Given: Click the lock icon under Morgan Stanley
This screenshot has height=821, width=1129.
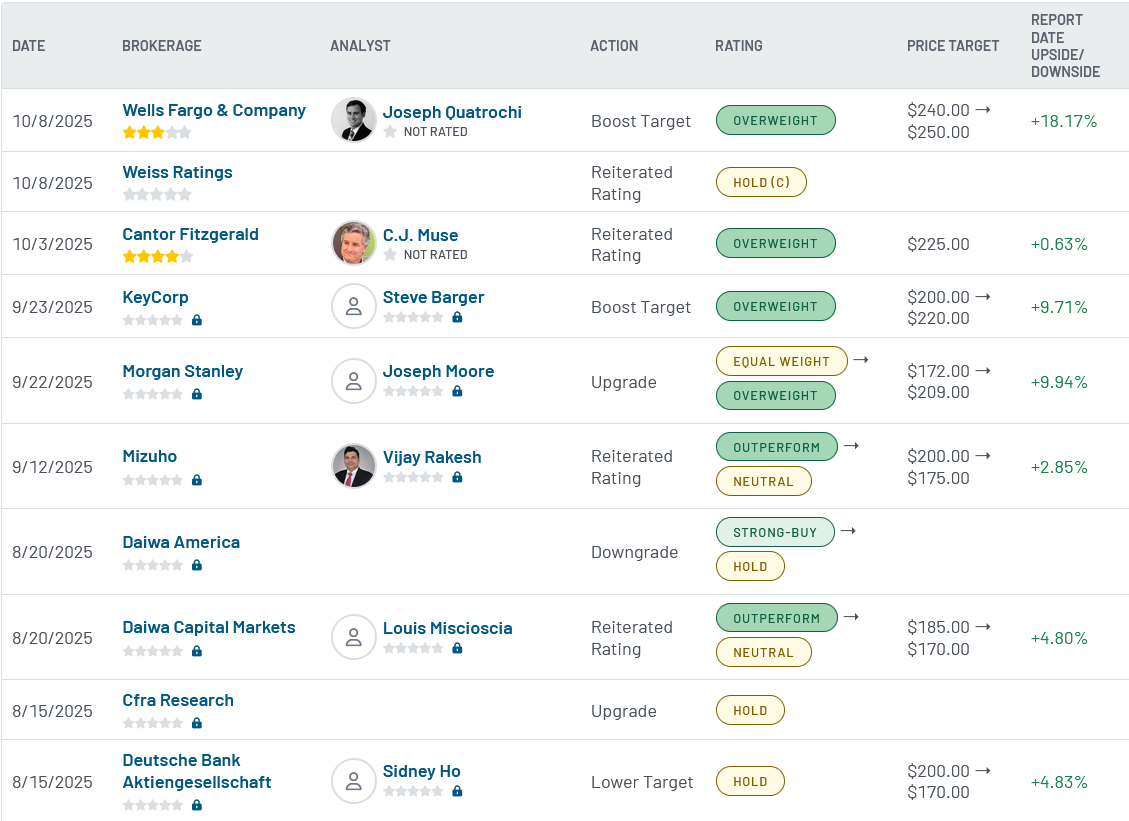Looking at the screenshot, I should (197, 395).
